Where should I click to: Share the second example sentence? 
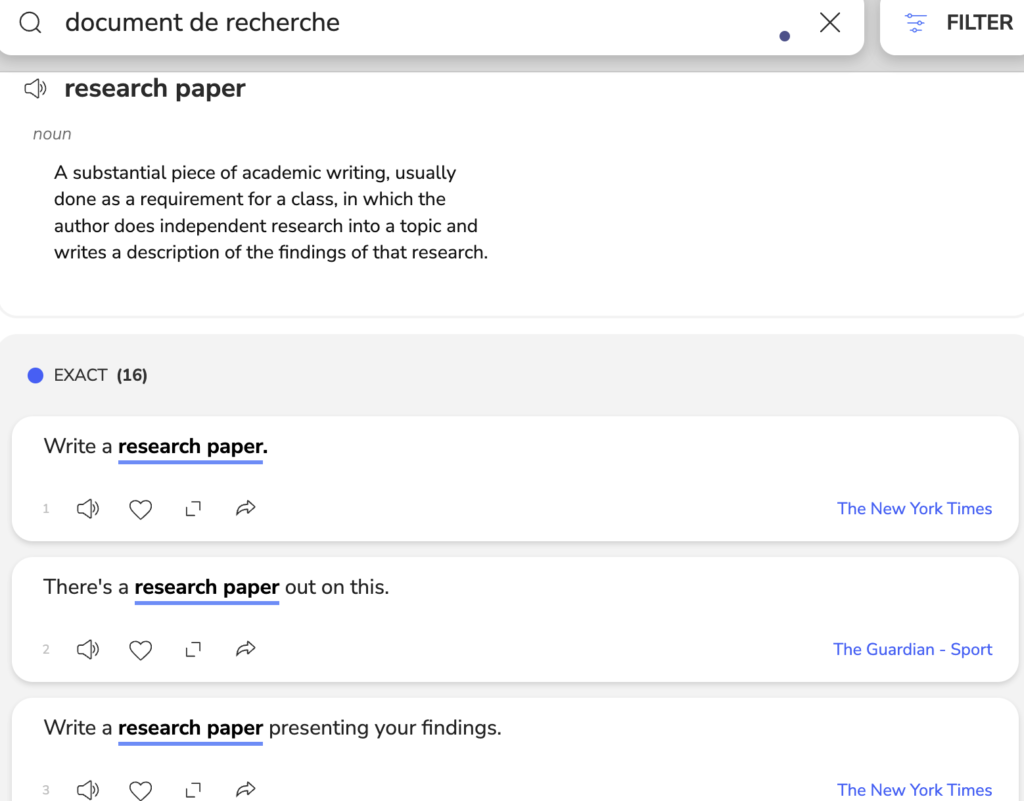(x=245, y=650)
